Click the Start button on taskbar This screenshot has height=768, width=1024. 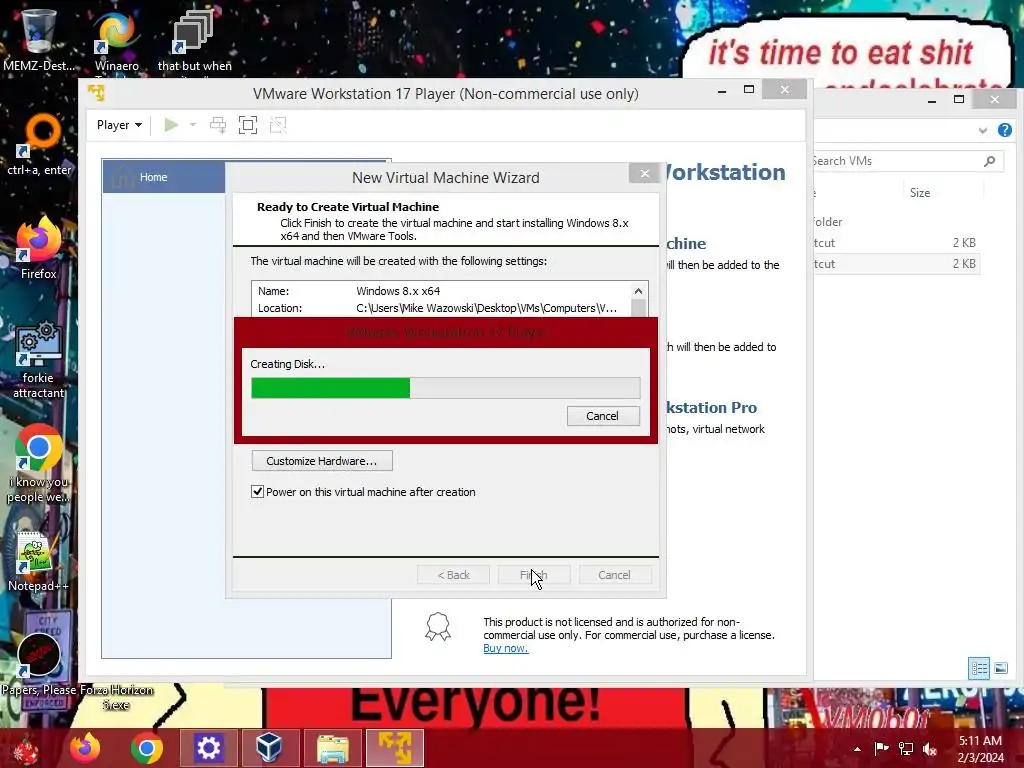26,748
